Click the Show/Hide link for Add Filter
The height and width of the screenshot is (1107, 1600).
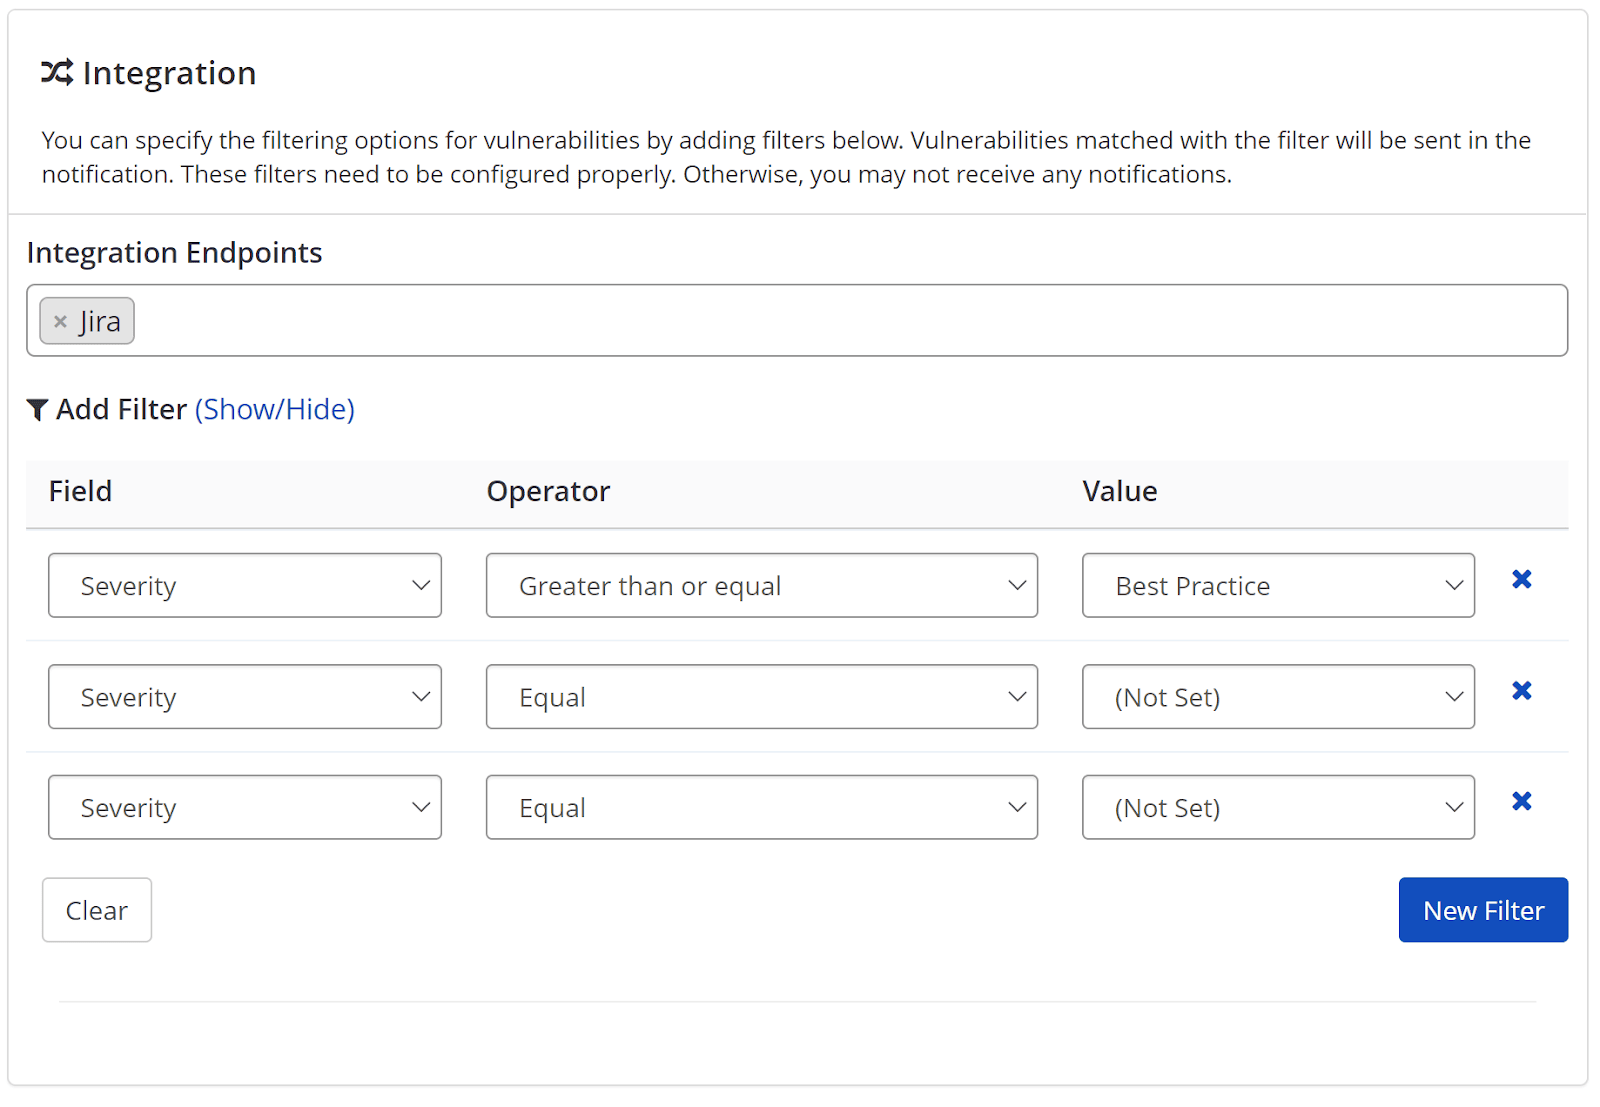click(x=275, y=409)
